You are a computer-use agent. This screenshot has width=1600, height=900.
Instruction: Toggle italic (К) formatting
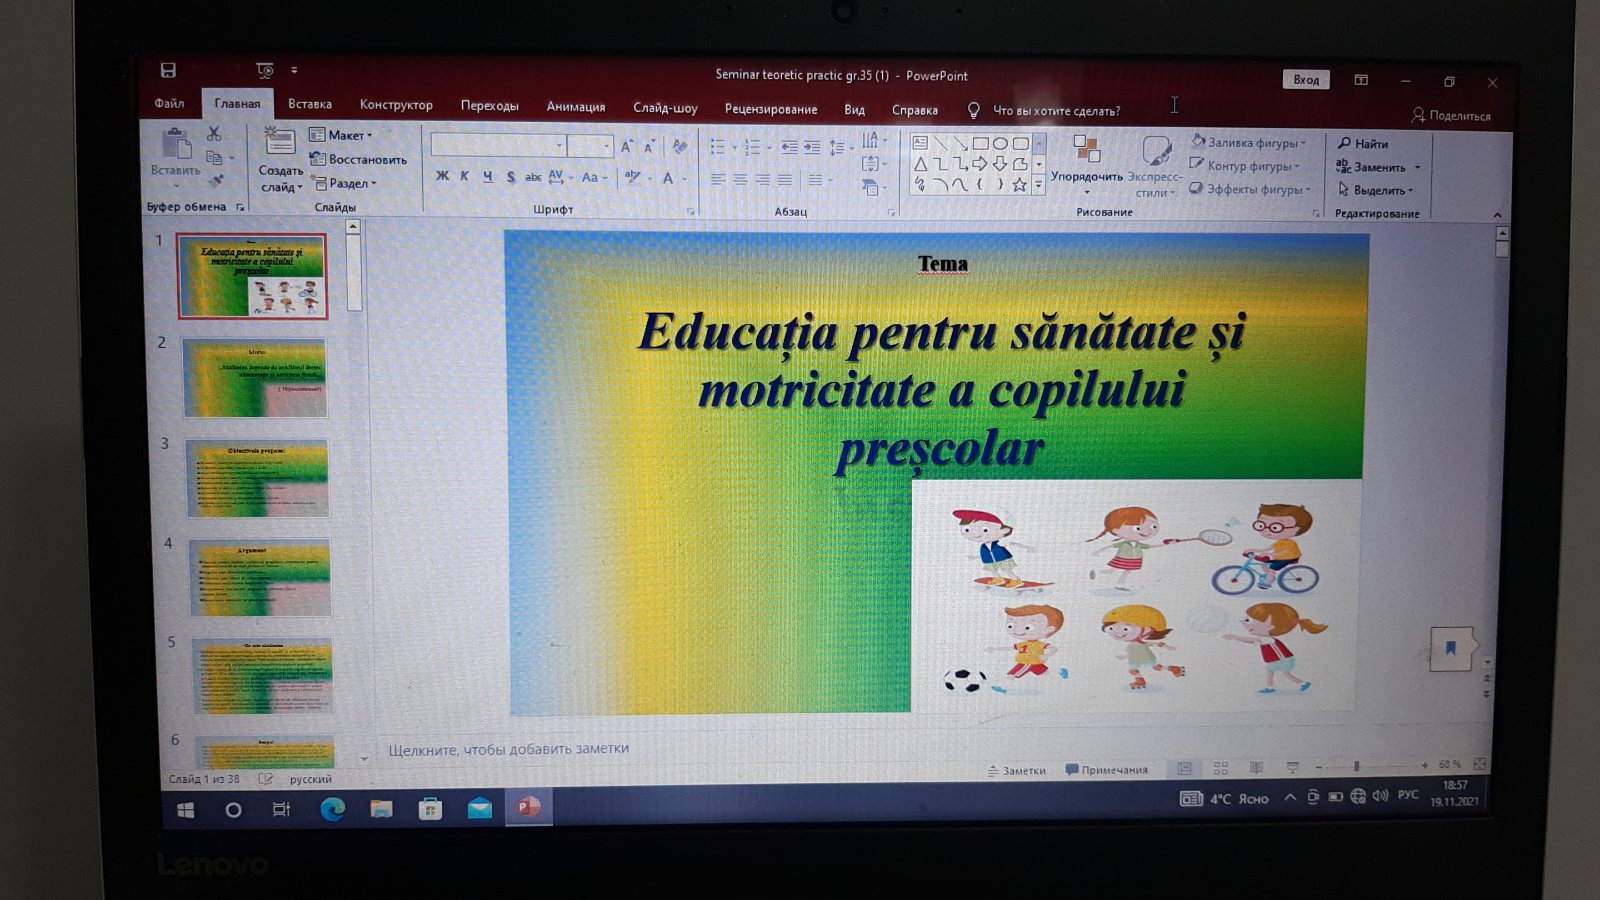[464, 176]
